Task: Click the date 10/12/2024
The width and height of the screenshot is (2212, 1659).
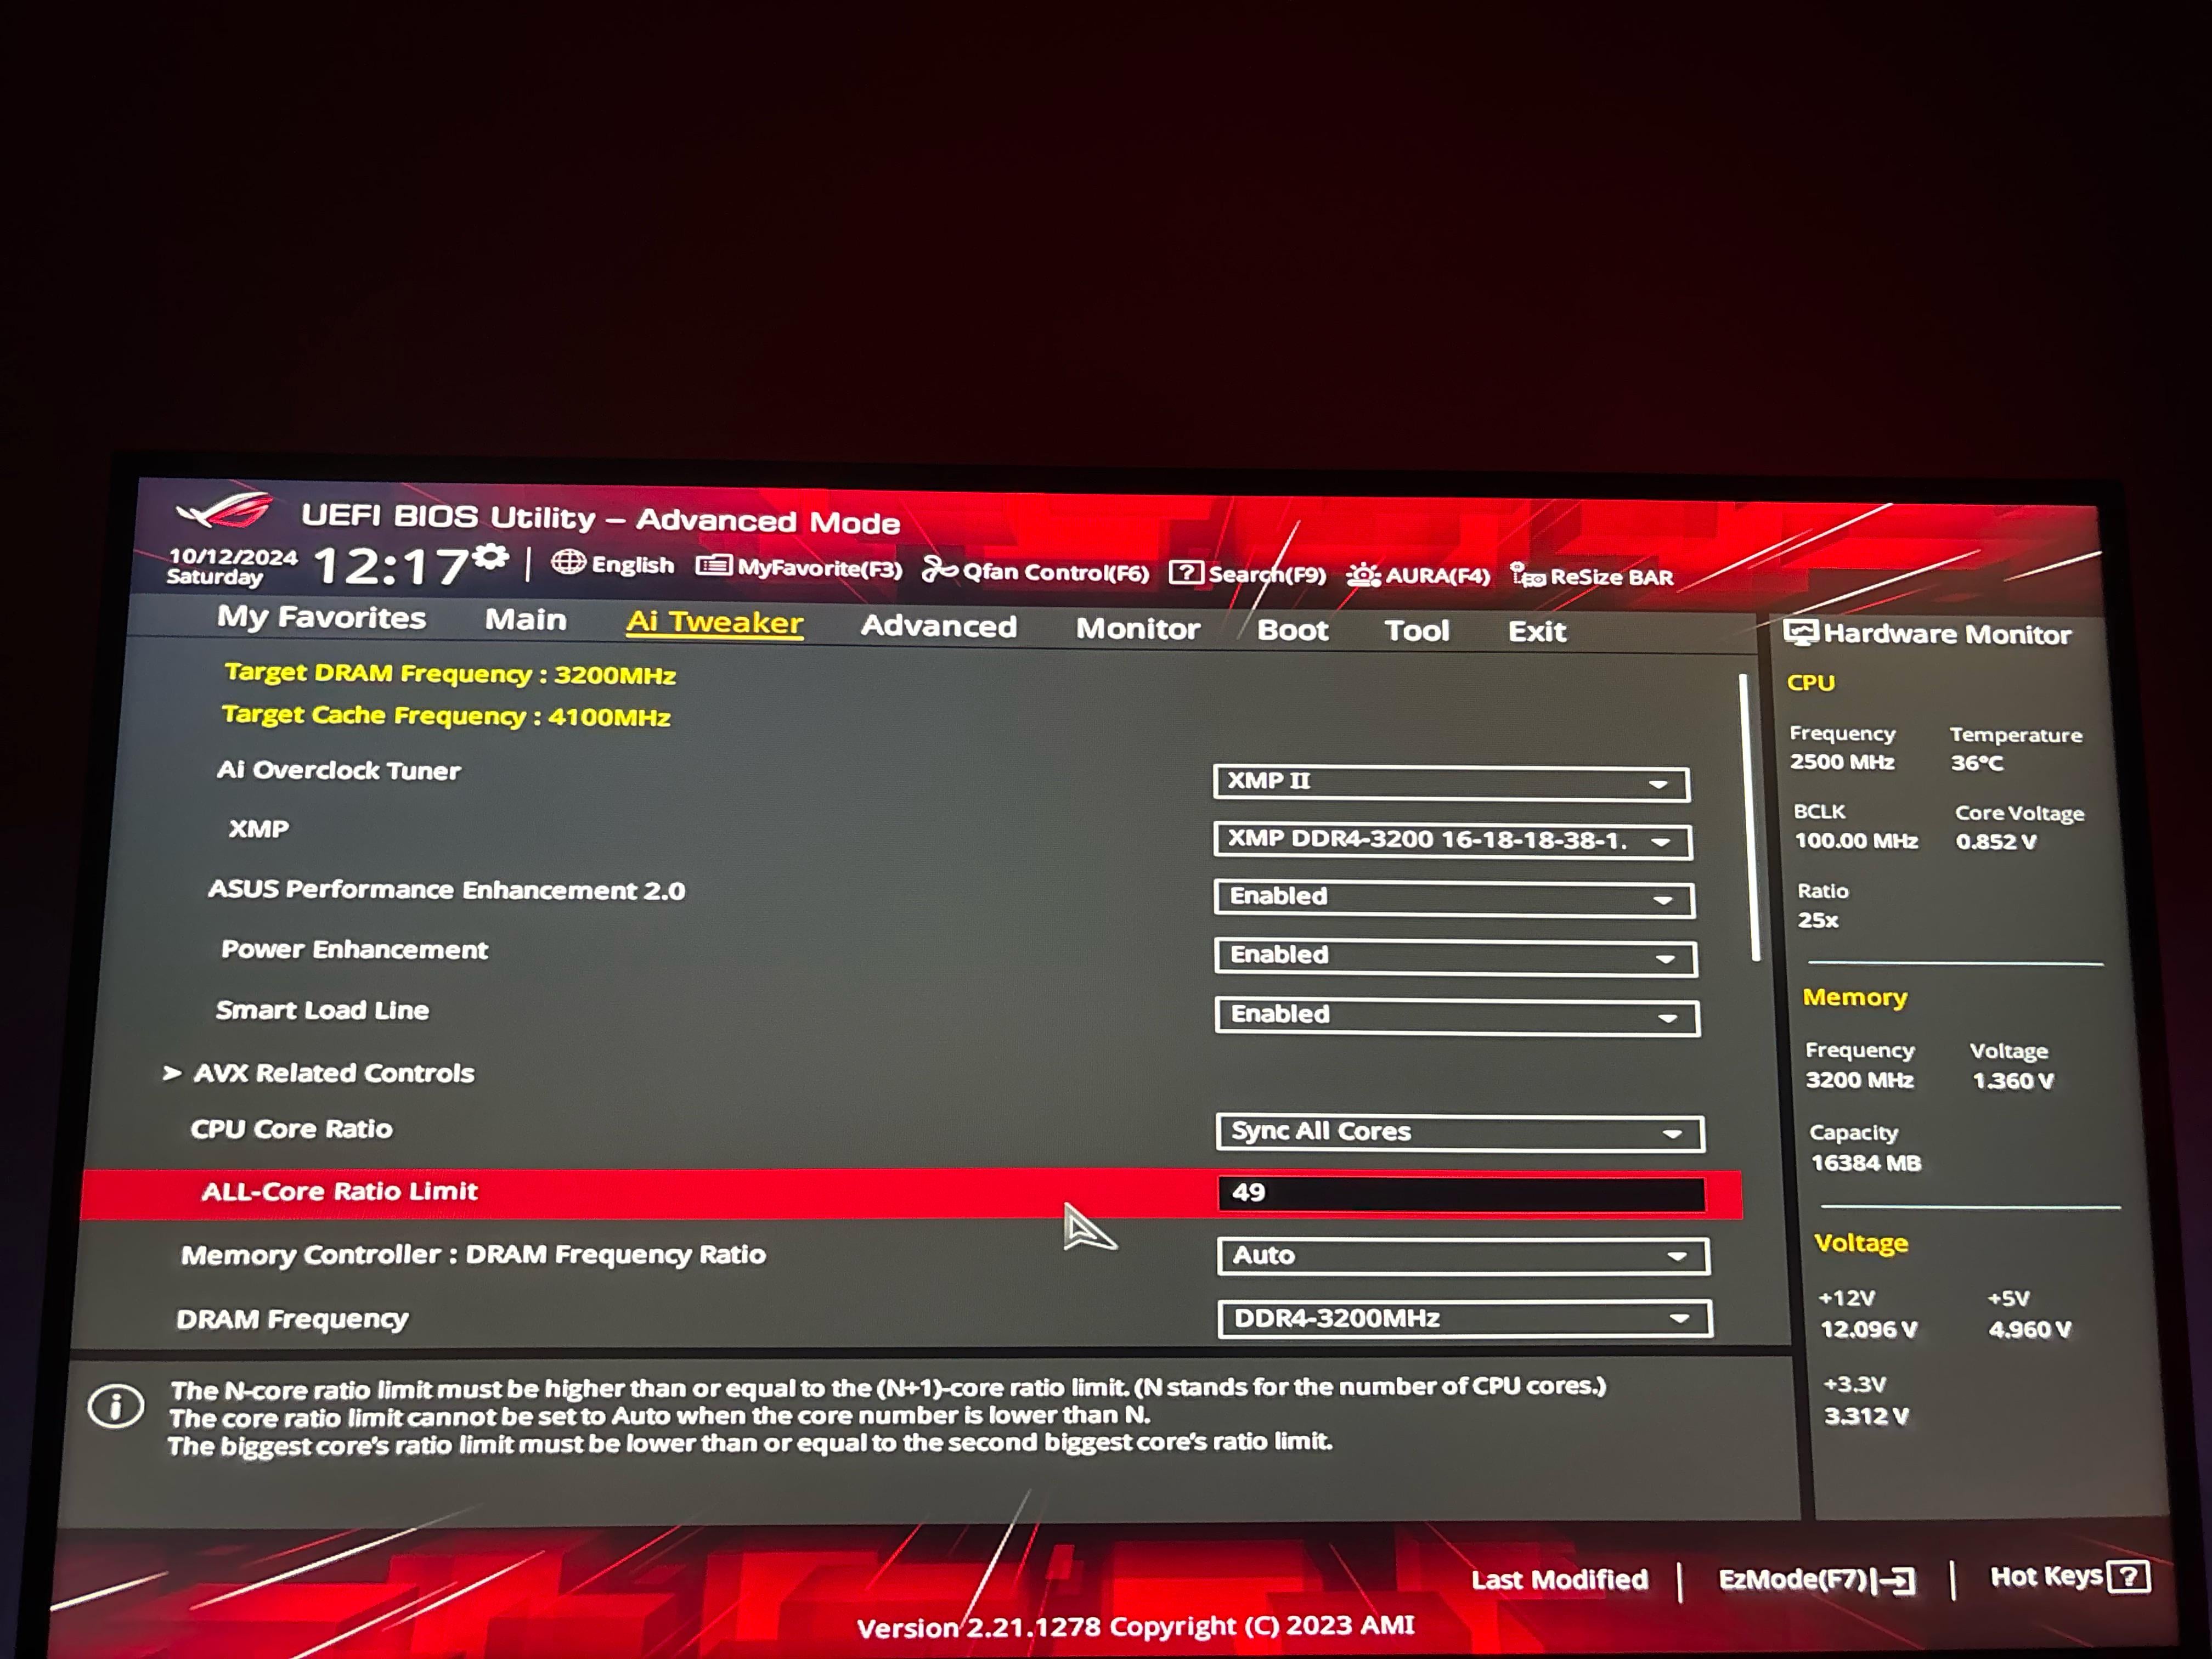Action: [233, 556]
